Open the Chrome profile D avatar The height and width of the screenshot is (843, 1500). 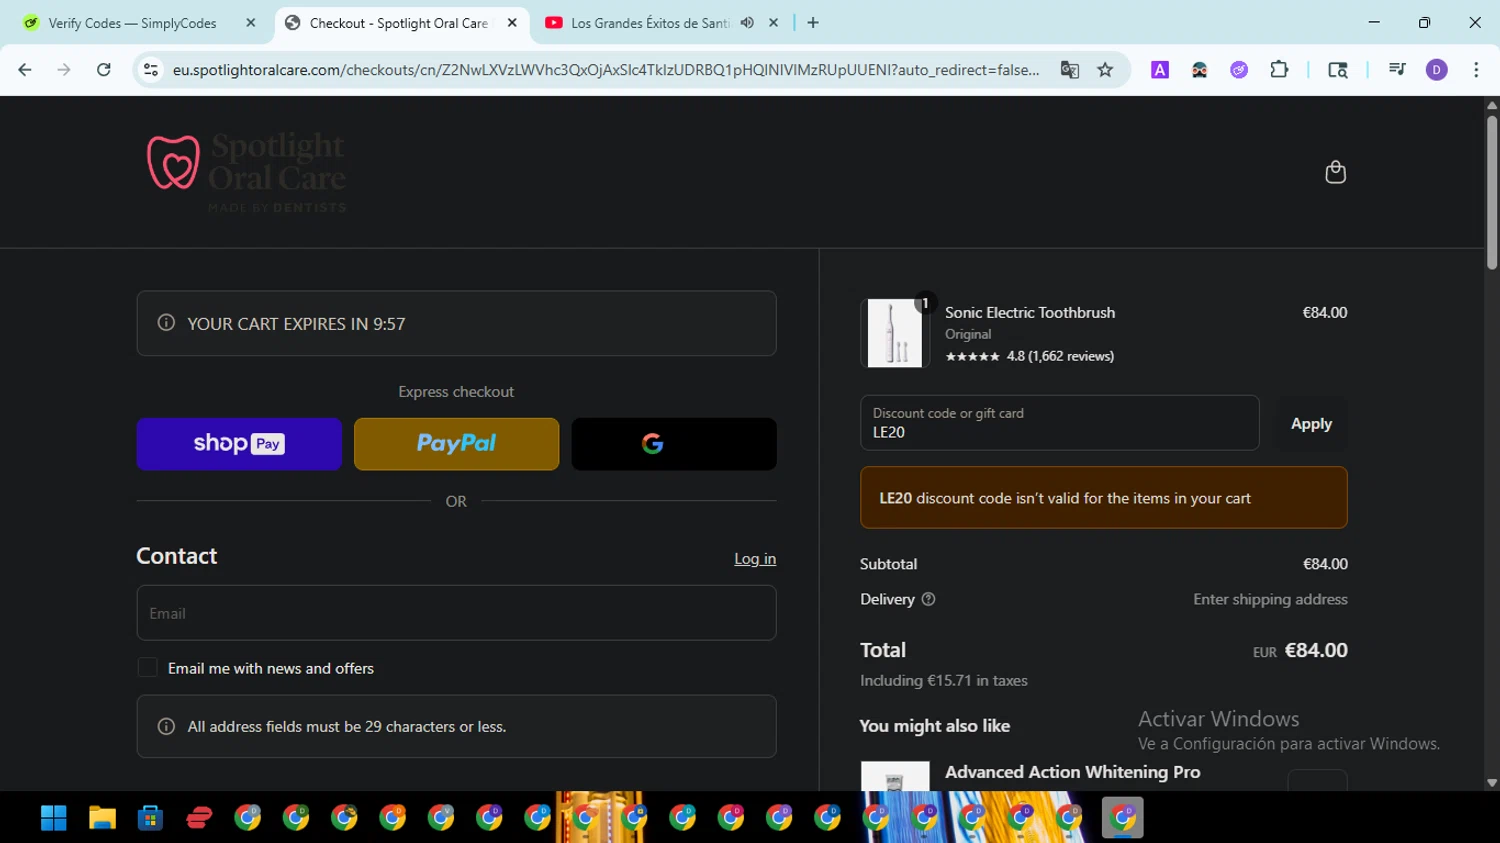(x=1437, y=70)
